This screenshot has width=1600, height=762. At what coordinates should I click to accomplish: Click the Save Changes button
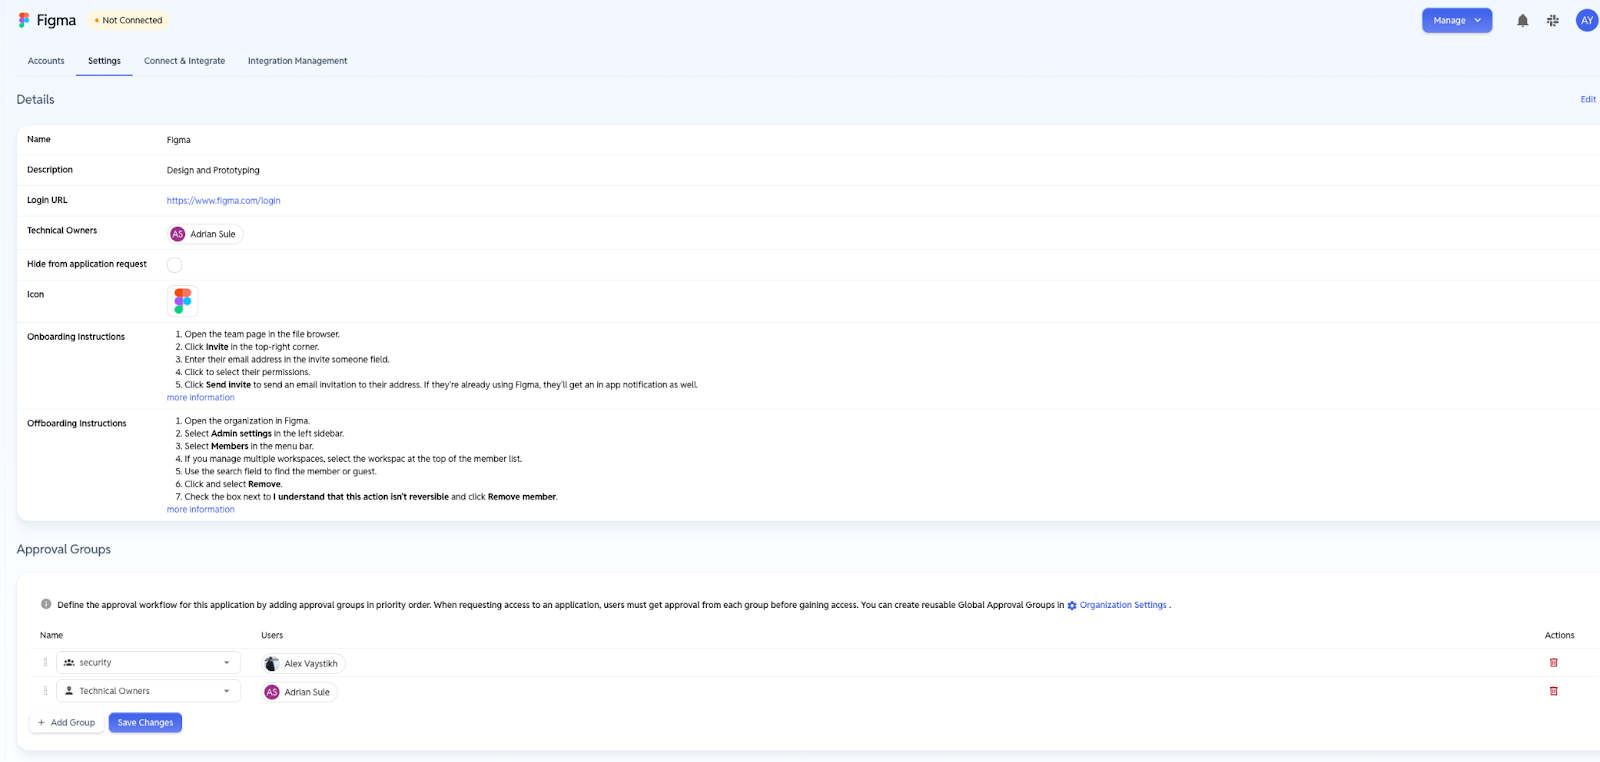[x=145, y=722]
